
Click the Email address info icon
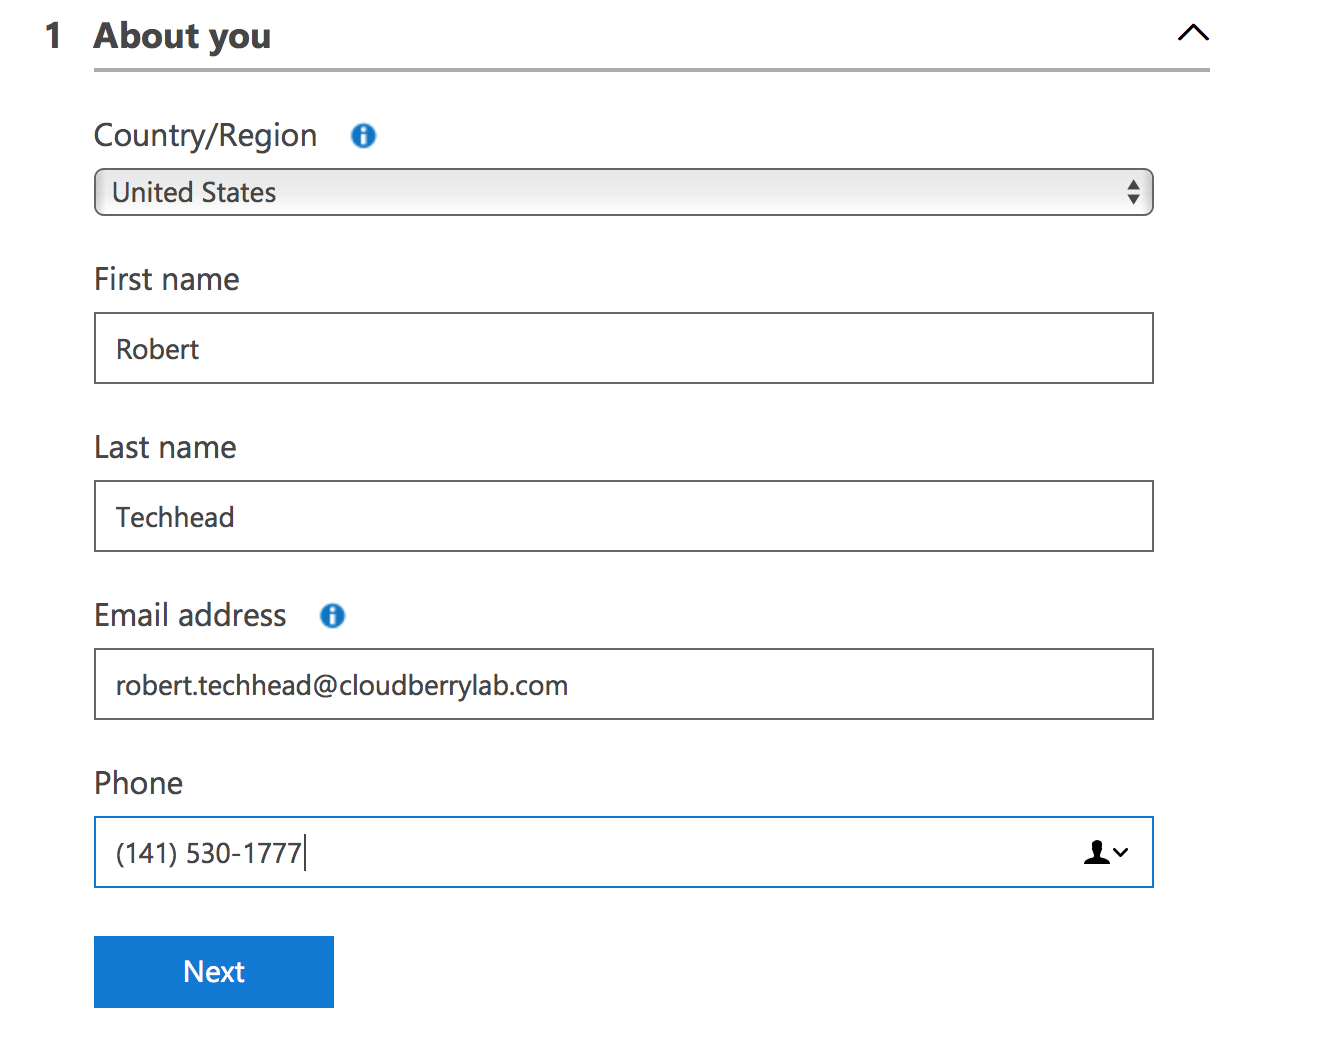tap(332, 616)
